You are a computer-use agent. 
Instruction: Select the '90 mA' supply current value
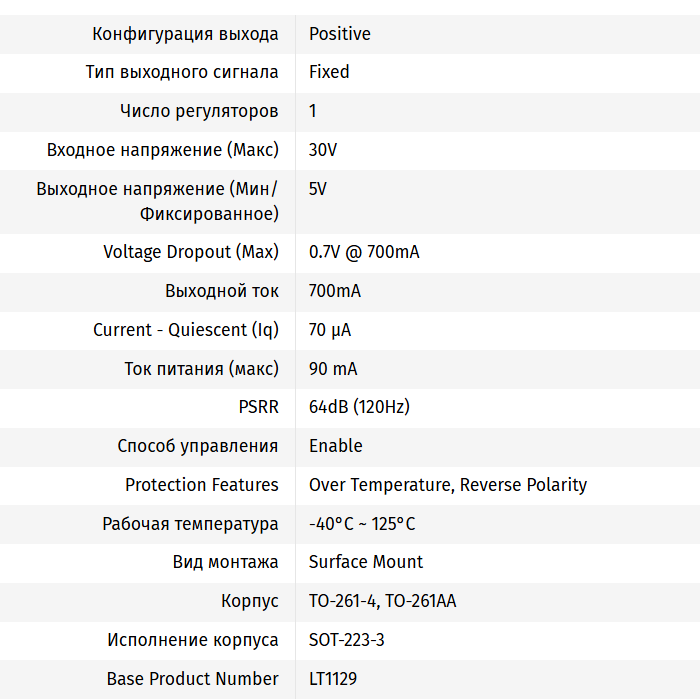point(333,369)
